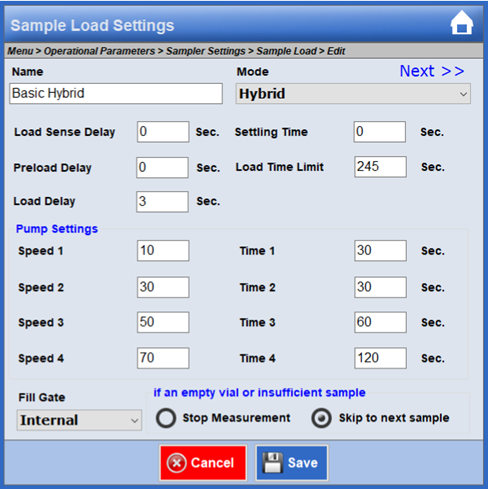Click the Settling Time input field
The width and height of the screenshot is (488, 489).
pos(380,132)
